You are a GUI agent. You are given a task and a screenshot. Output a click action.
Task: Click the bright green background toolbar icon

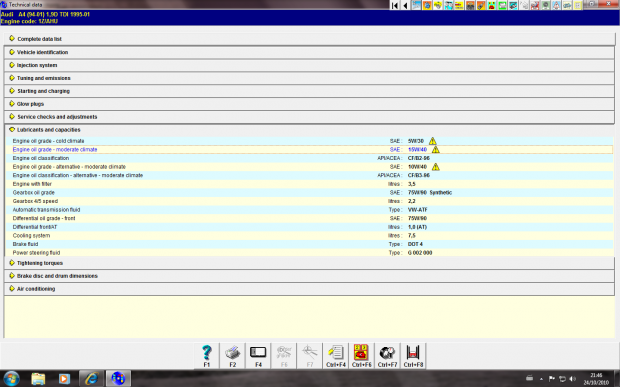[x=502, y=5]
